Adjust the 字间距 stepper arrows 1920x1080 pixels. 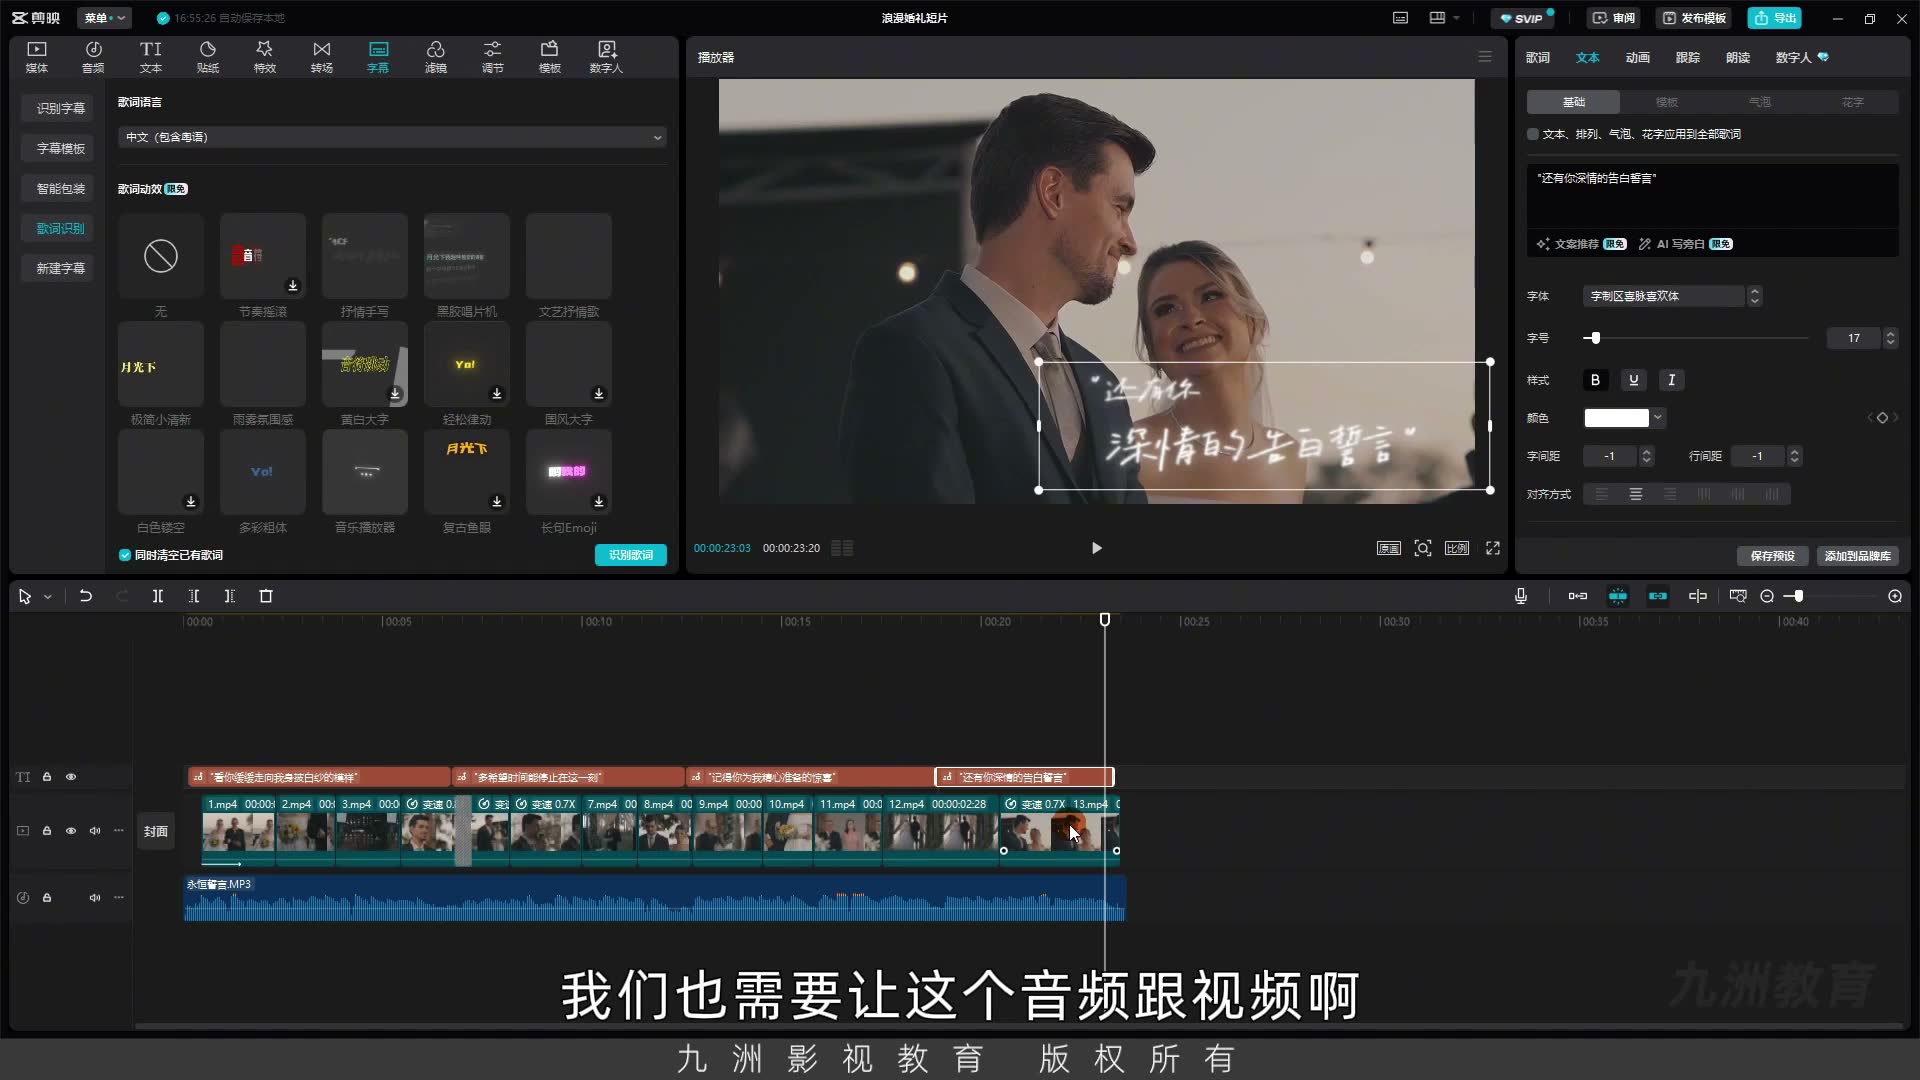tap(1647, 456)
